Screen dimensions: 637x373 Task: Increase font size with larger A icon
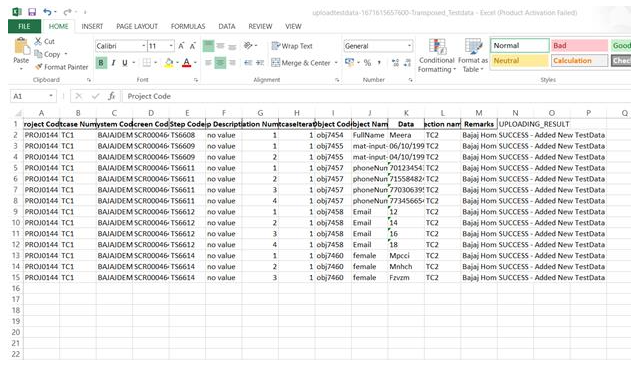pos(181,46)
